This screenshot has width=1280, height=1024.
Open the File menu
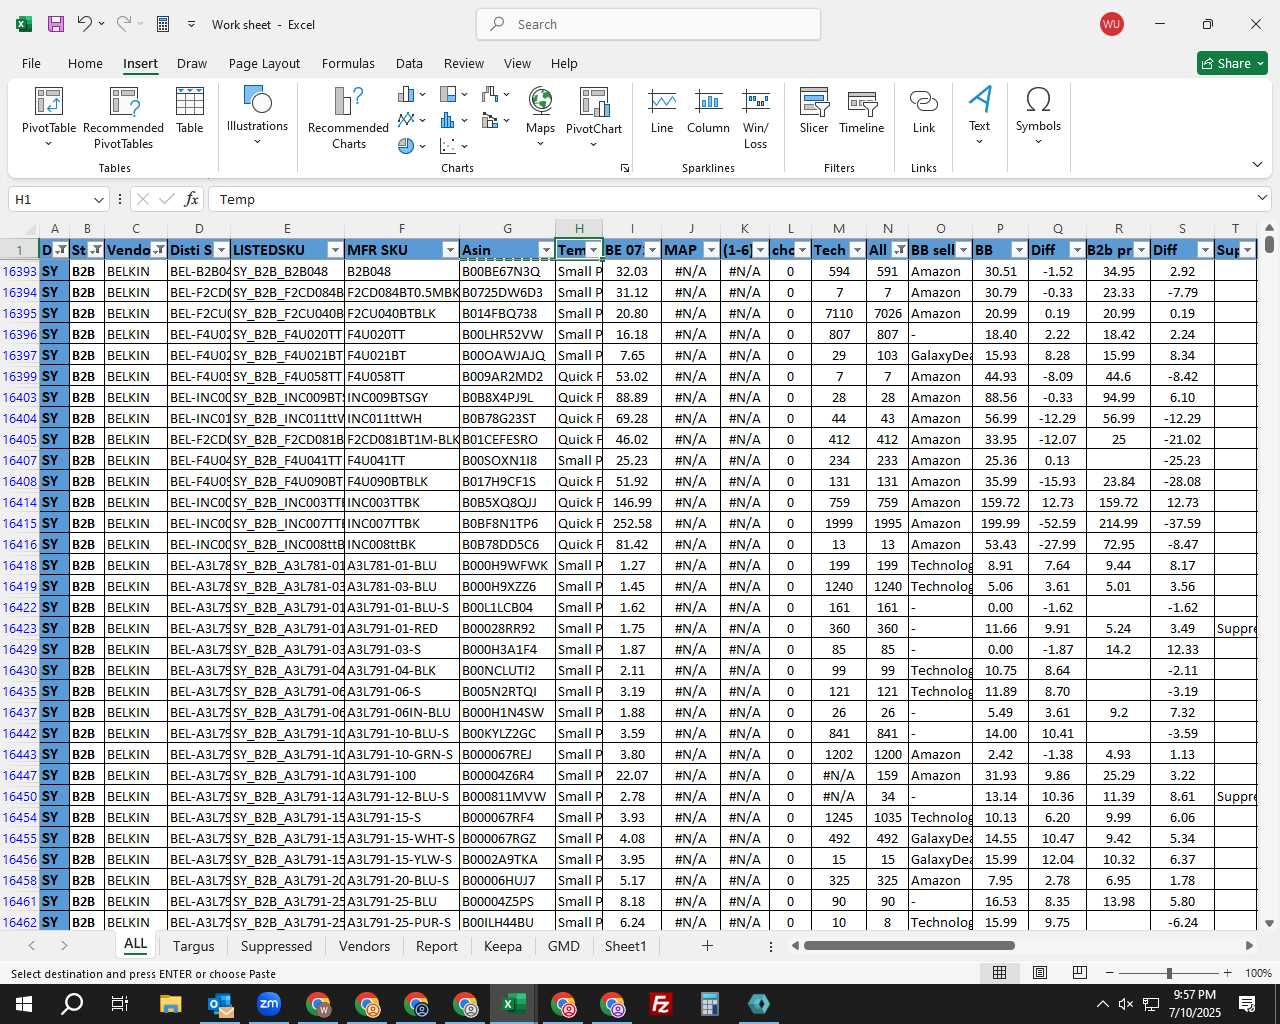coord(31,63)
